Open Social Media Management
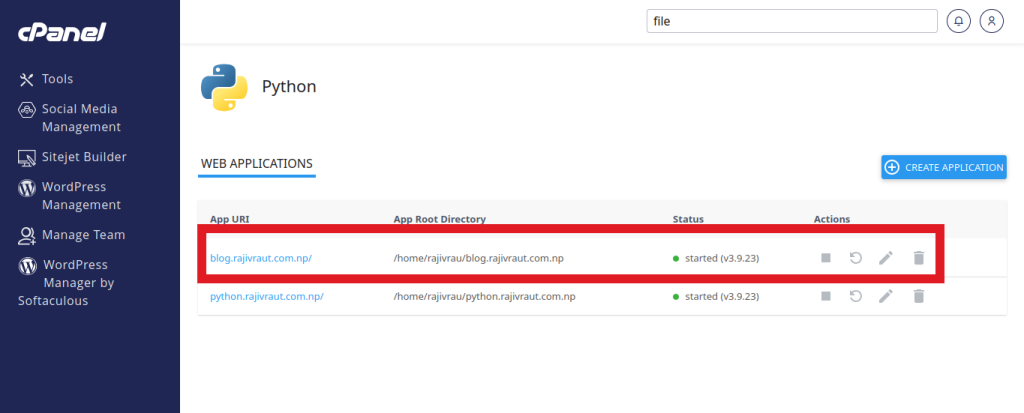1024x413 pixels. [81, 118]
